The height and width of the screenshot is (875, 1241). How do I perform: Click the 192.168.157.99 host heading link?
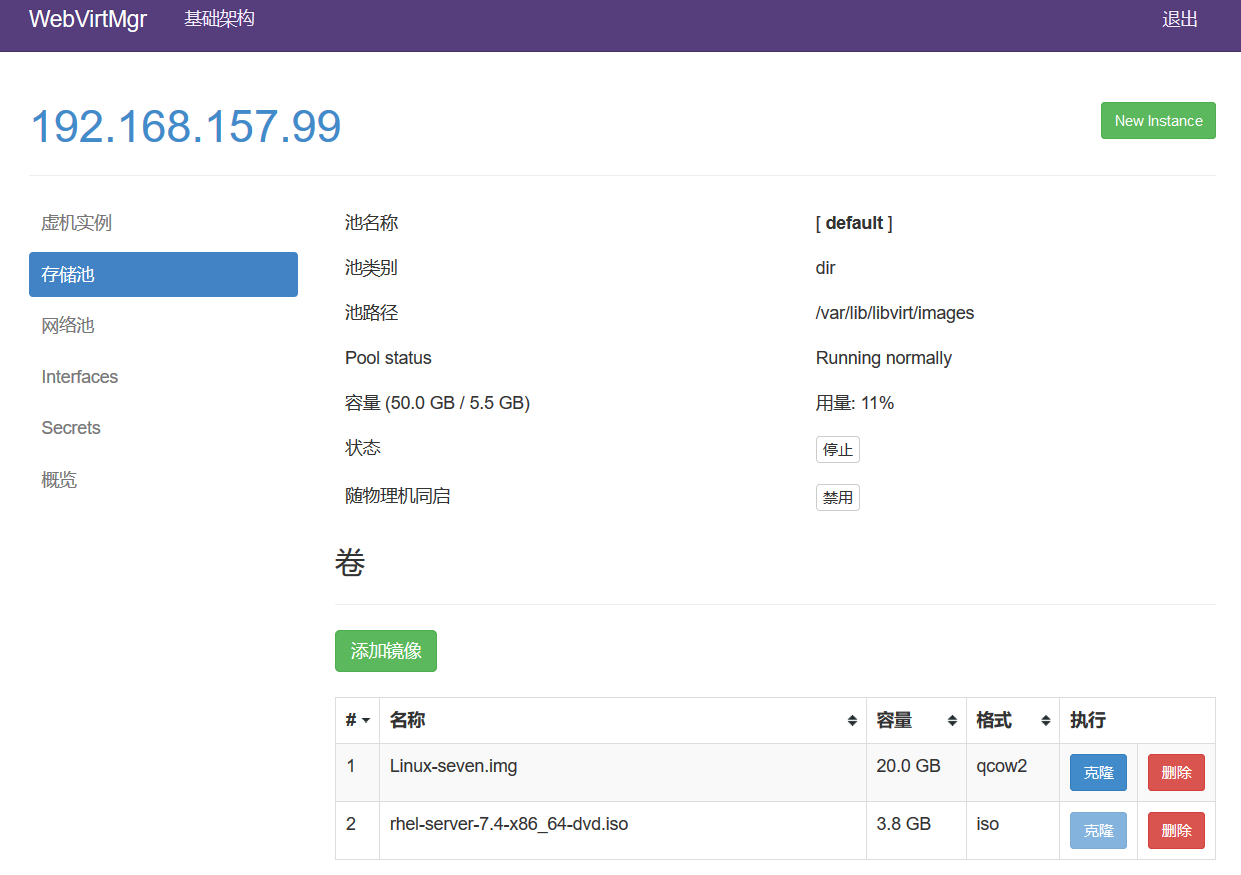(x=186, y=127)
